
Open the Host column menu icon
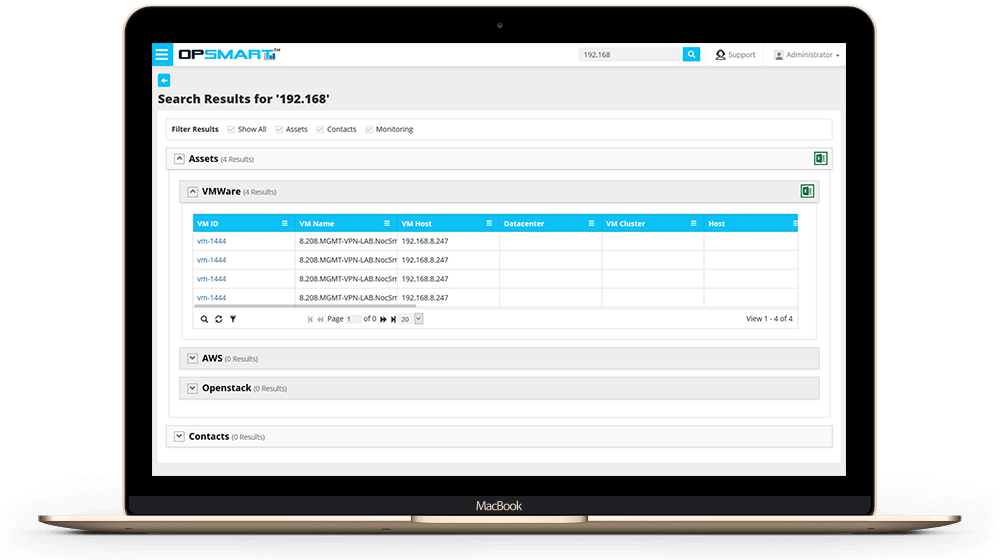(795, 223)
